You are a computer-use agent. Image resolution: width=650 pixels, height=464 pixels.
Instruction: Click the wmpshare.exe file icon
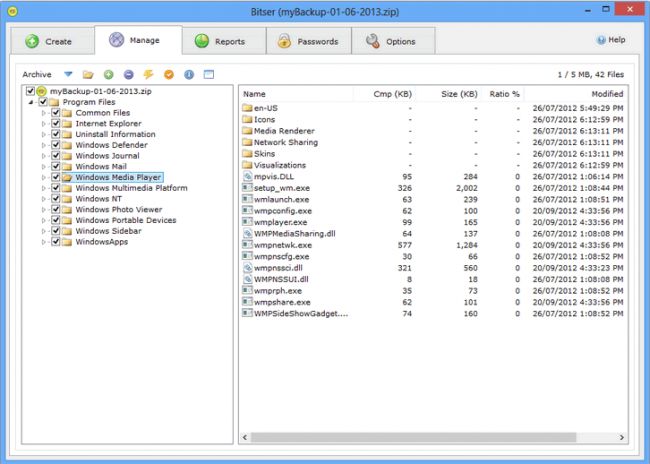click(x=247, y=302)
